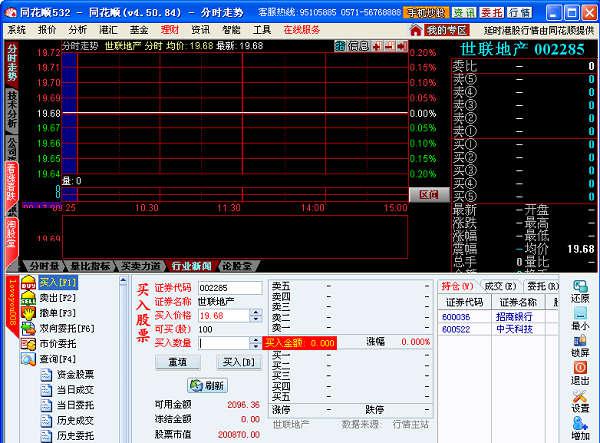This screenshot has height=443, width=600.
Task: Click the document icon for 当日委托
Action: [x=46, y=406]
